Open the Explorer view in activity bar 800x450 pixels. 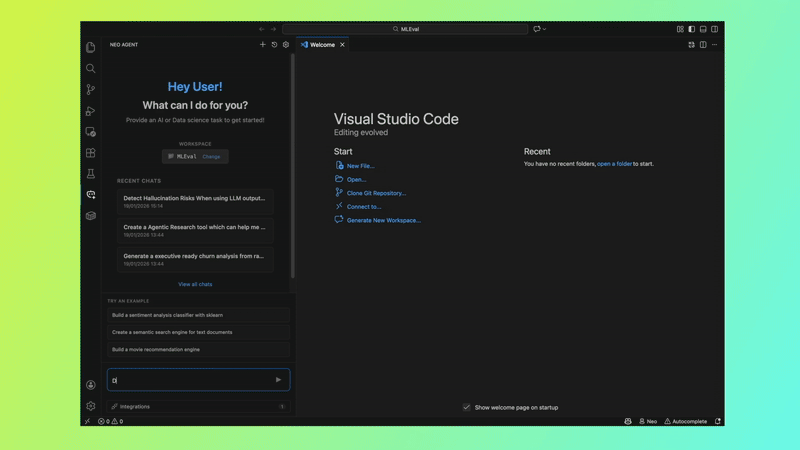(91, 47)
